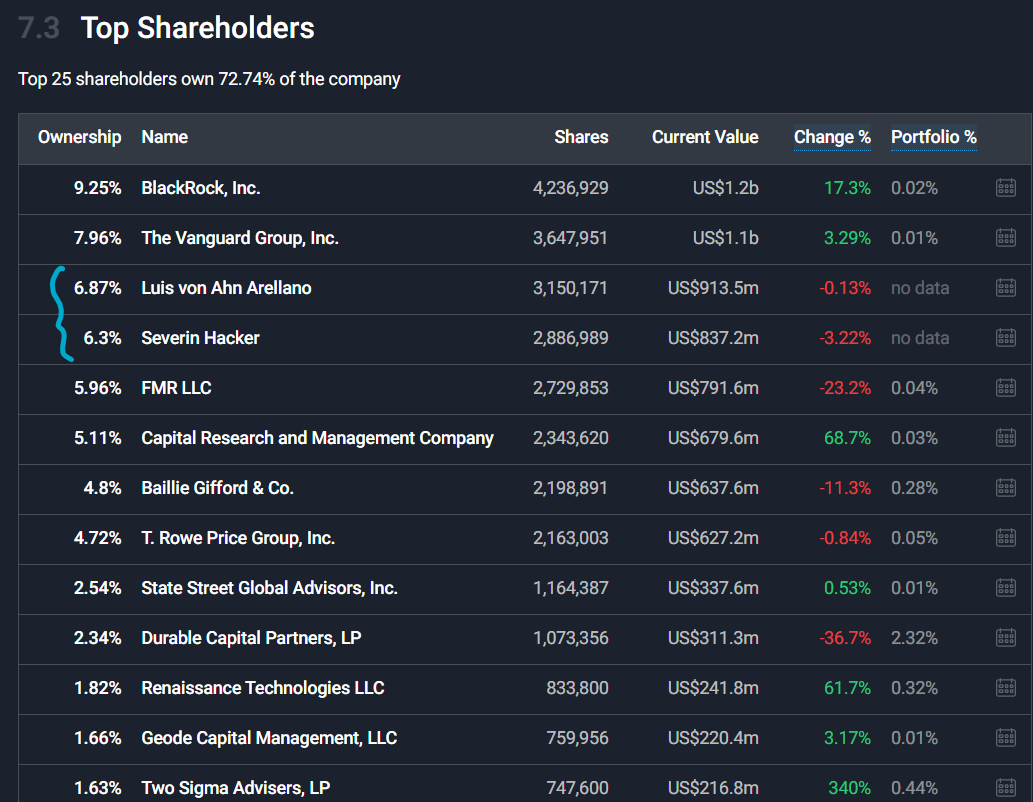This screenshot has height=802, width=1033.
Task: Click the Change % column header
Action: pyautogui.click(x=832, y=137)
